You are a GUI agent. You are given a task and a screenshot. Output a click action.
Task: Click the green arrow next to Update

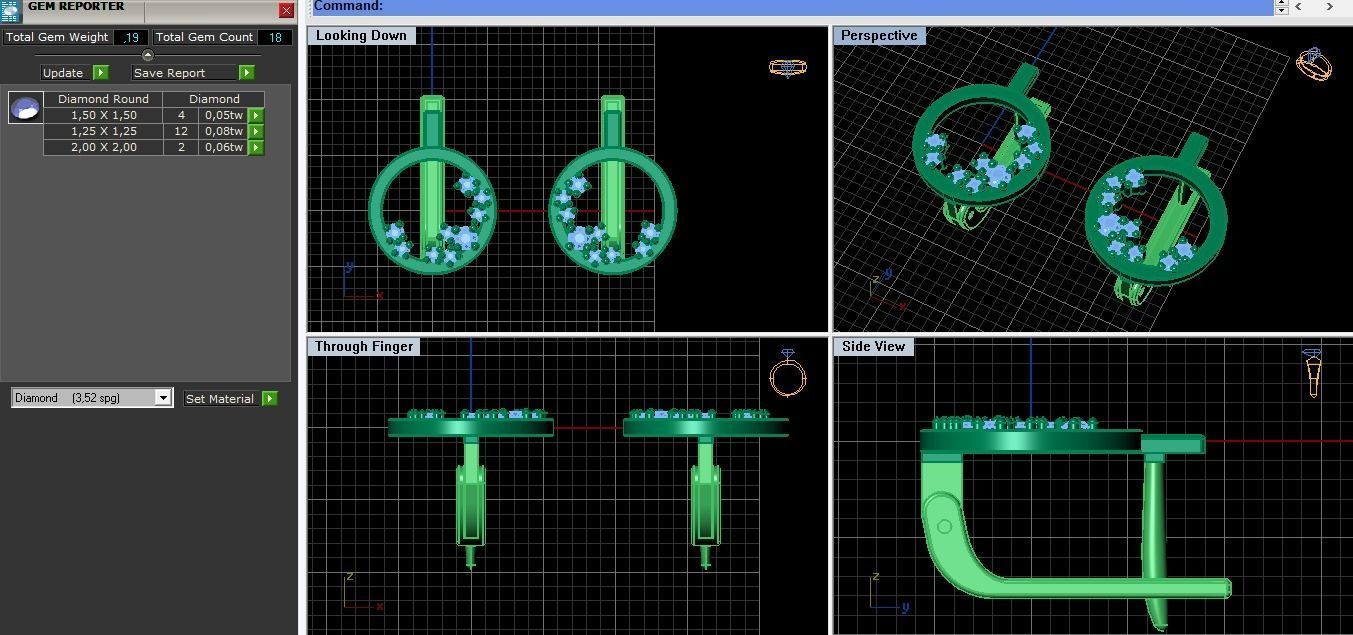(x=101, y=72)
